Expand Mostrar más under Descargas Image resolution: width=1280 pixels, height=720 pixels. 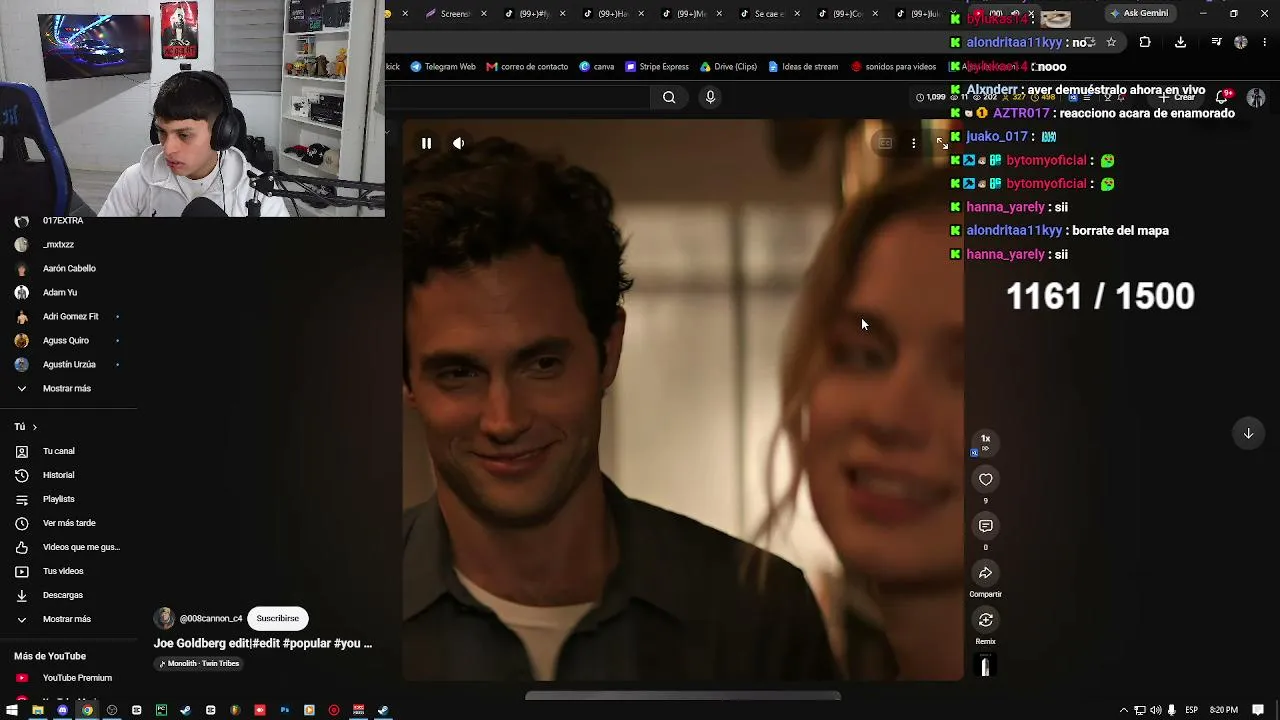click(67, 619)
